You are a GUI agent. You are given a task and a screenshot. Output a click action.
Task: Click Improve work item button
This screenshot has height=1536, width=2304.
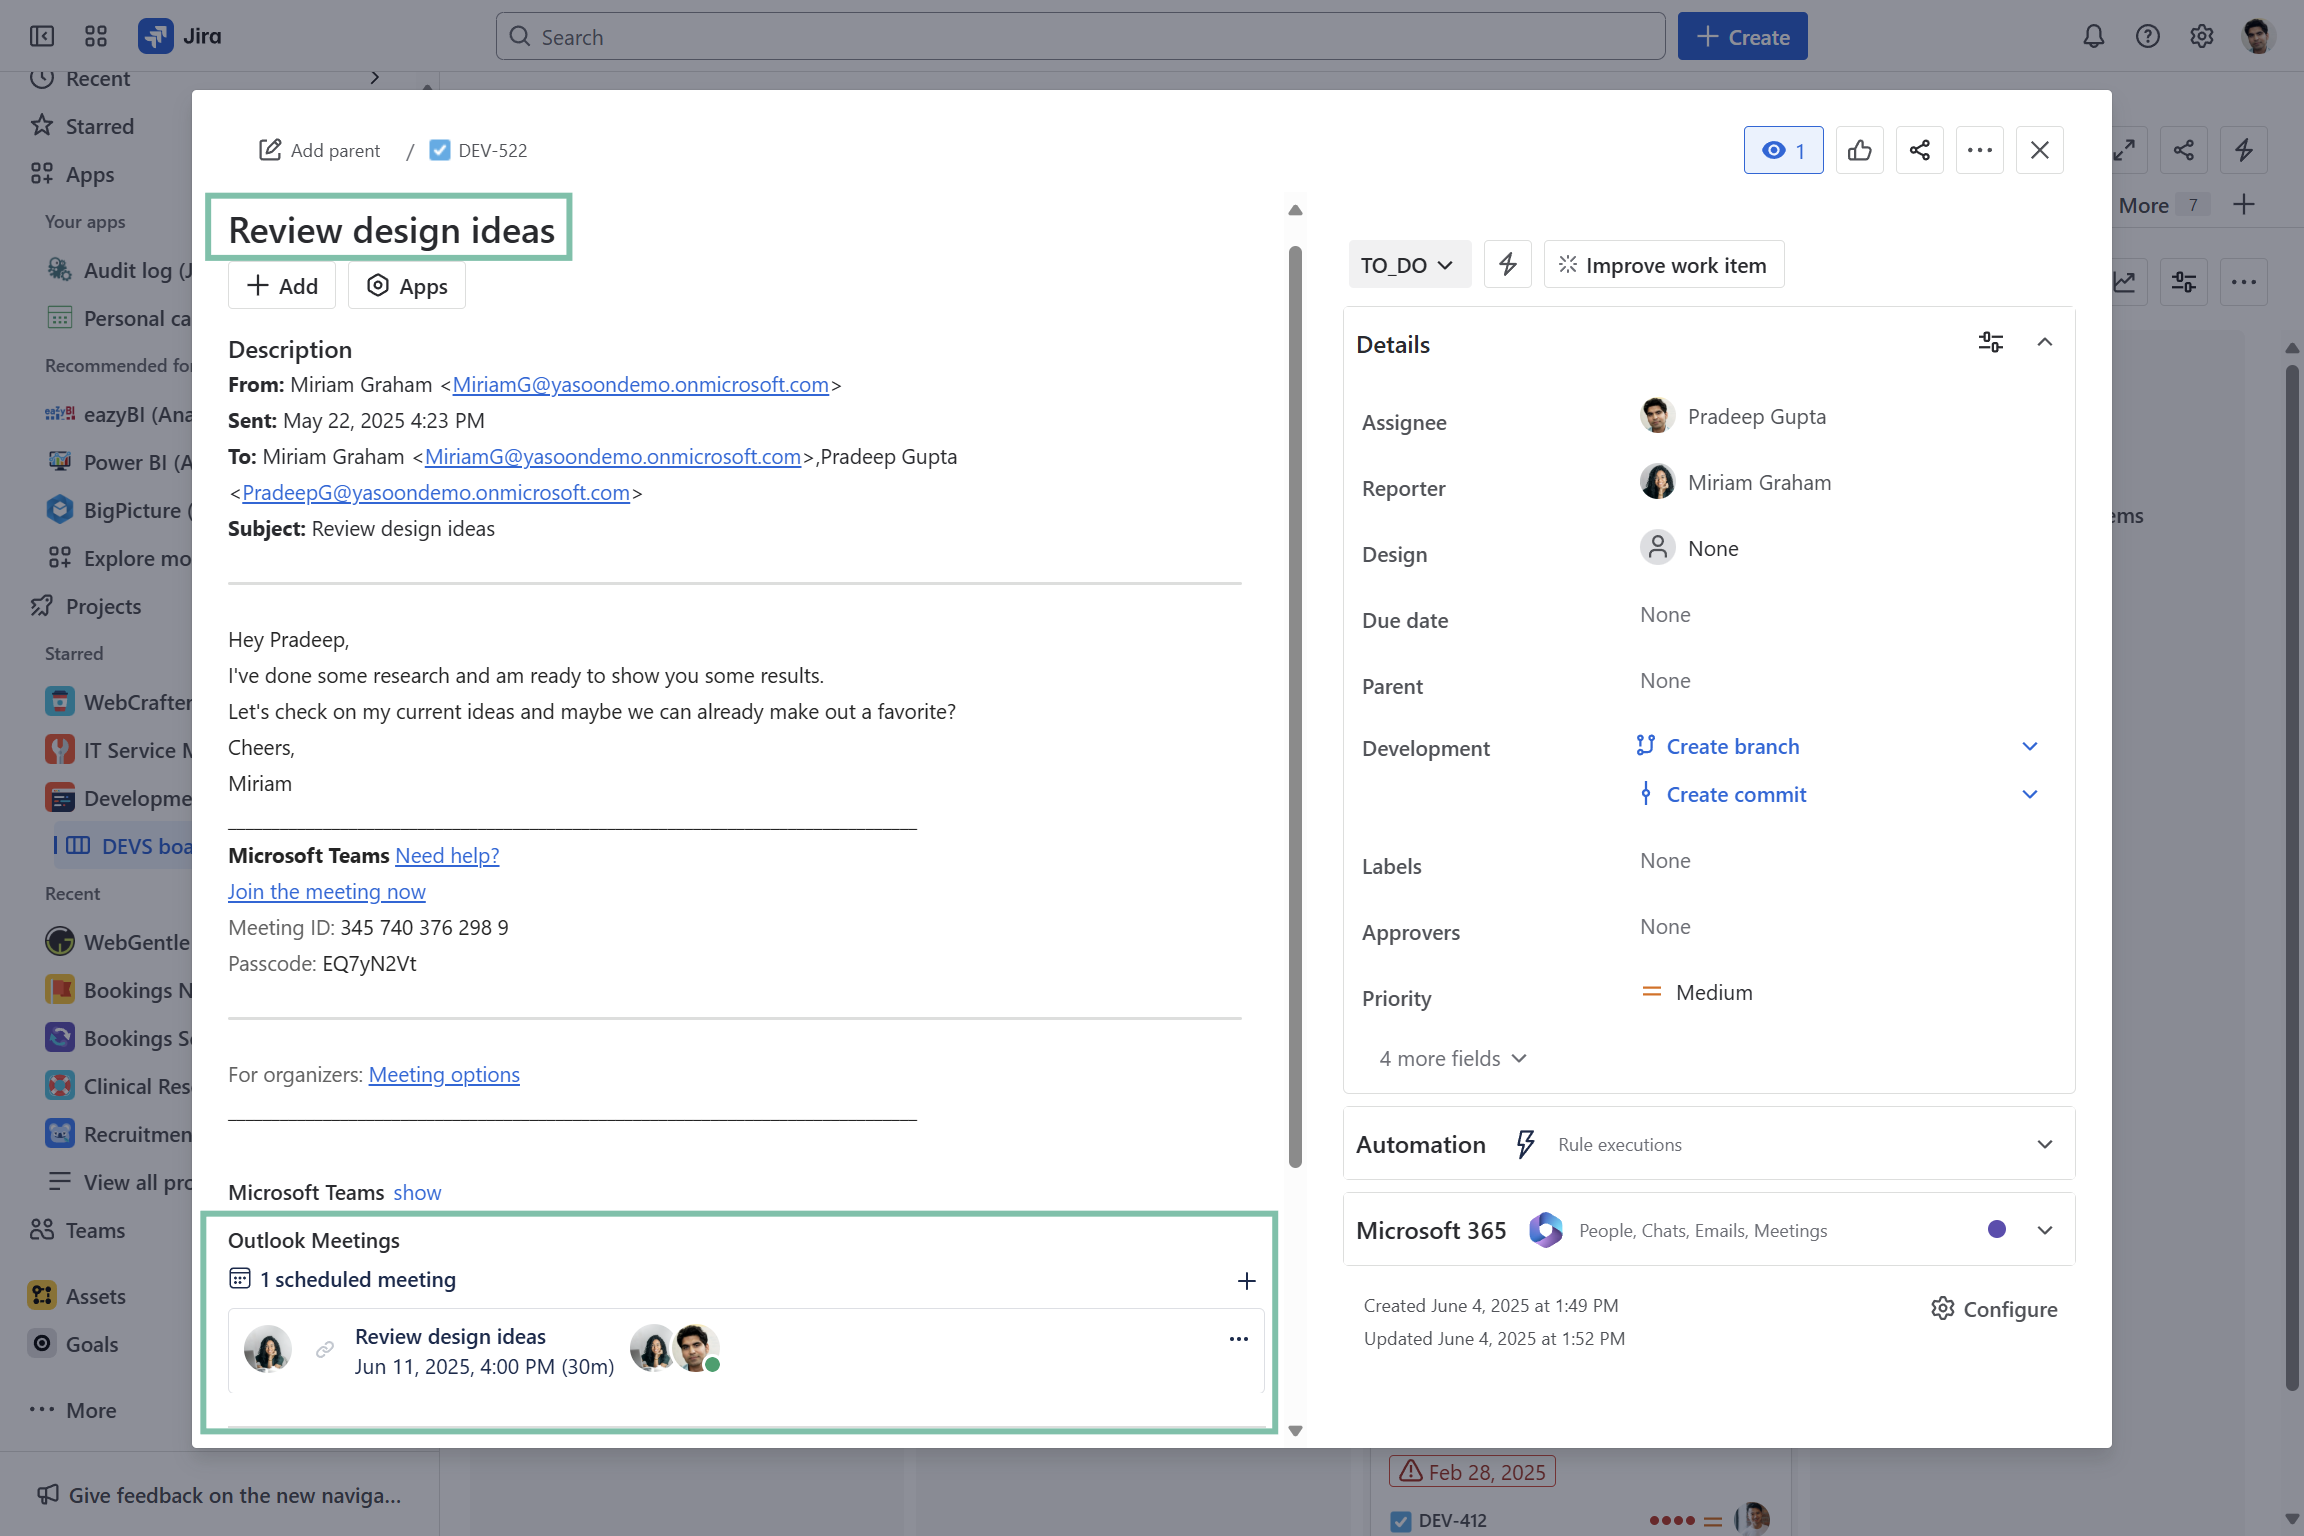(1663, 265)
